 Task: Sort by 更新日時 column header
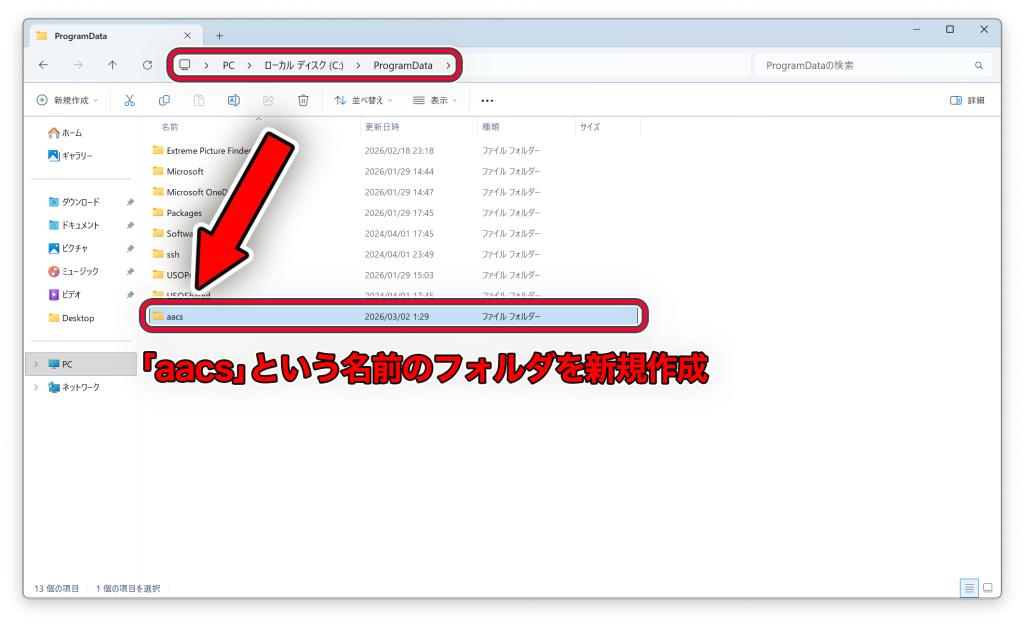(x=382, y=127)
